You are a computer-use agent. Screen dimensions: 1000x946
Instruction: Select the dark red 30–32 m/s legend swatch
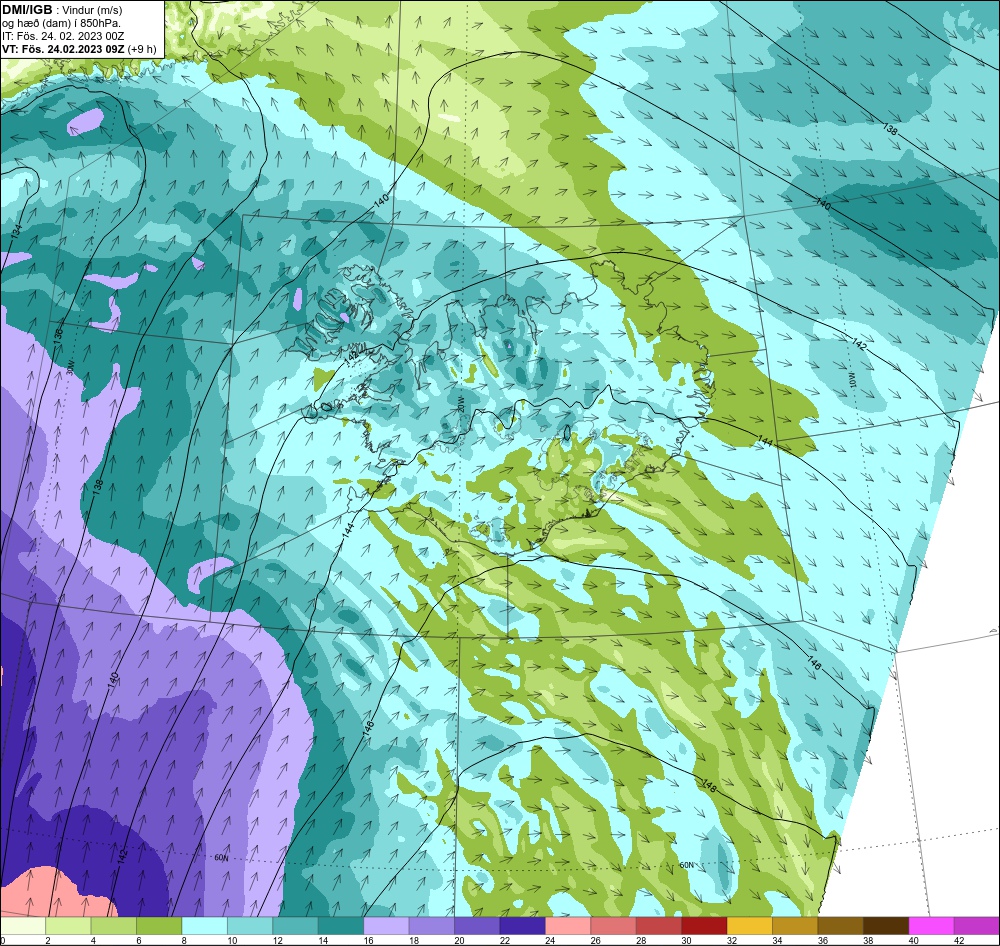pyautogui.click(x=704, y=926)
